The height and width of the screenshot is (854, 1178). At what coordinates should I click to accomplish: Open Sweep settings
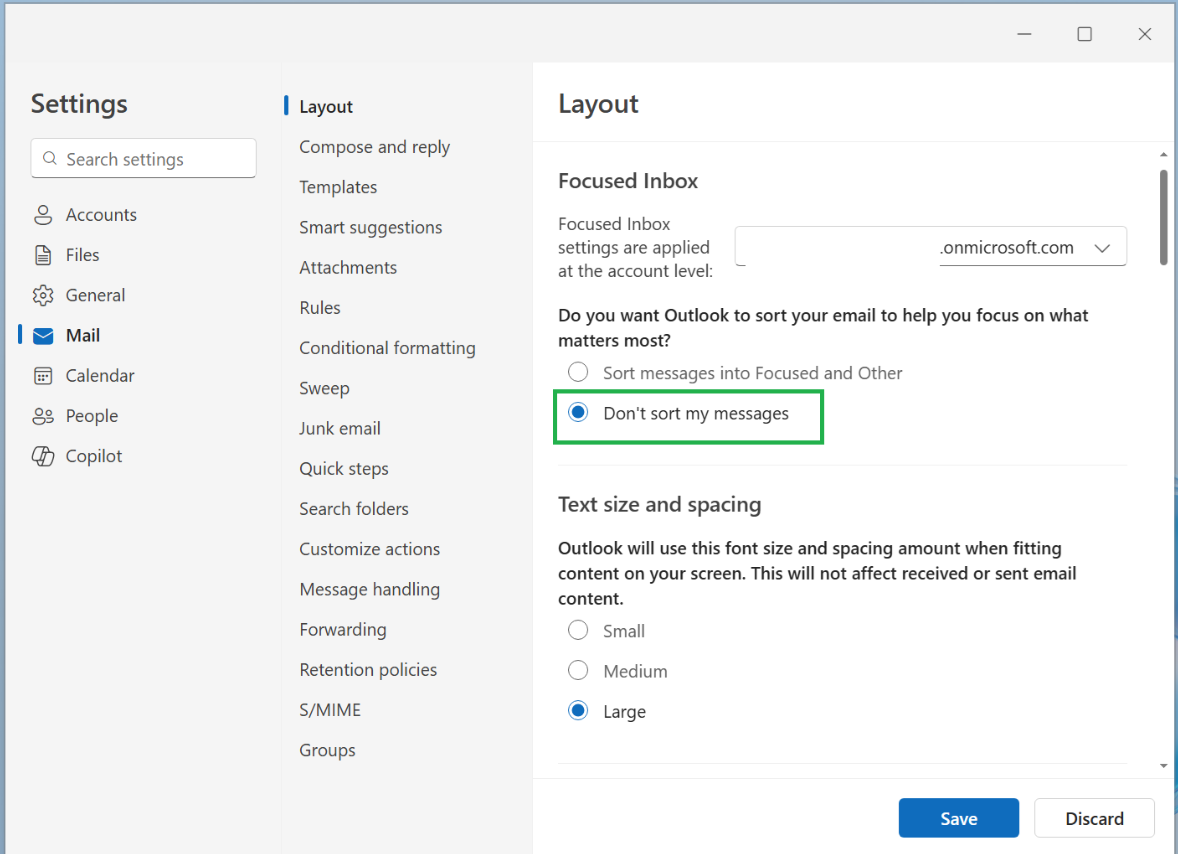pos(324,388)
